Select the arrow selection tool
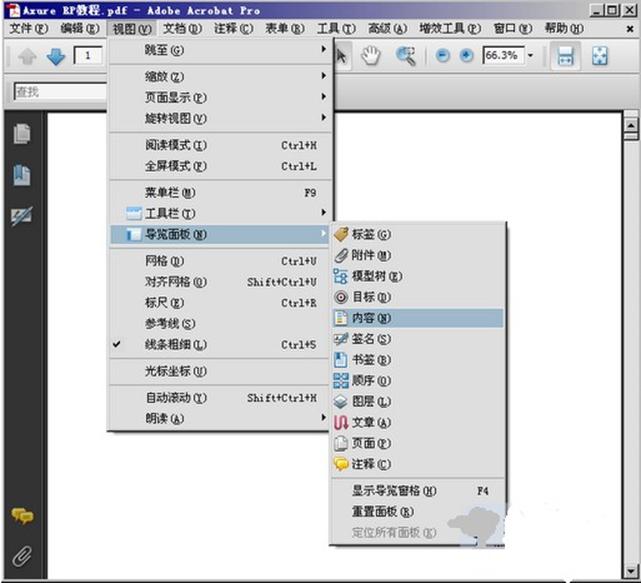Image resolution: width=641 pixels, height=583 pixels. point(341,56)
